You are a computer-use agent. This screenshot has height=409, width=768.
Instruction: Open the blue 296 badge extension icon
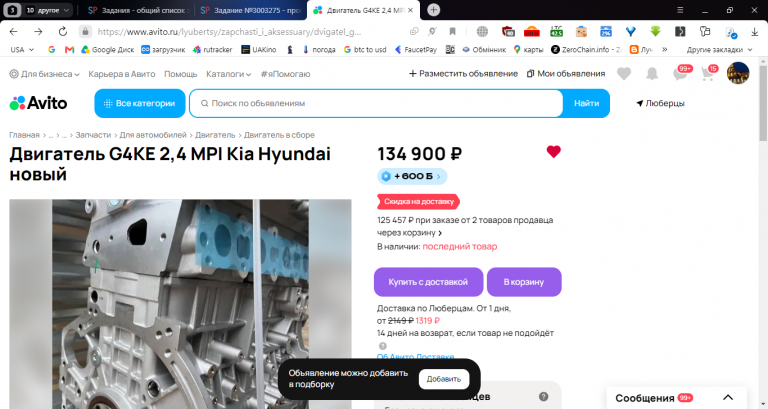click(x=606, y=32)
